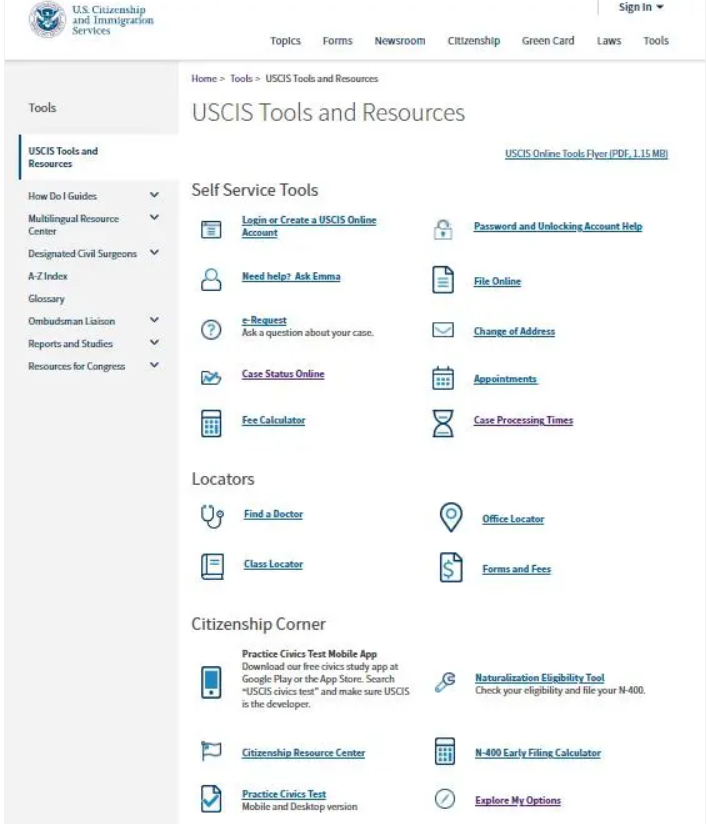Open the Forms menu

pyautogui.click(x=337, y=40)
